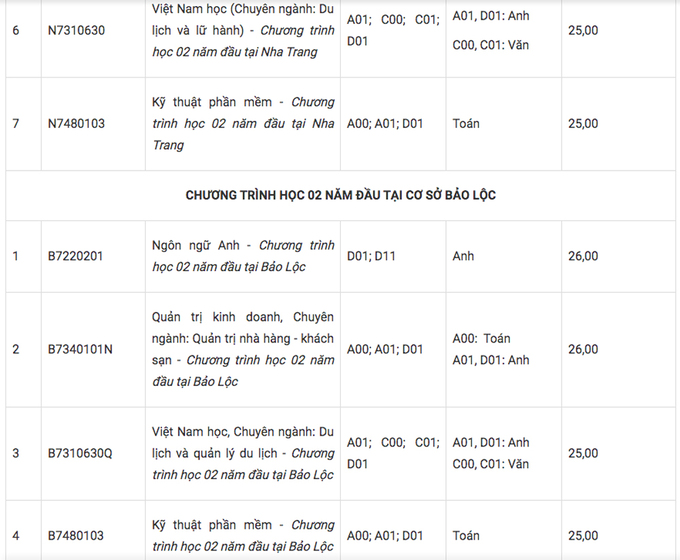Click the score 25,00 in row N7310630

[583, 30]
